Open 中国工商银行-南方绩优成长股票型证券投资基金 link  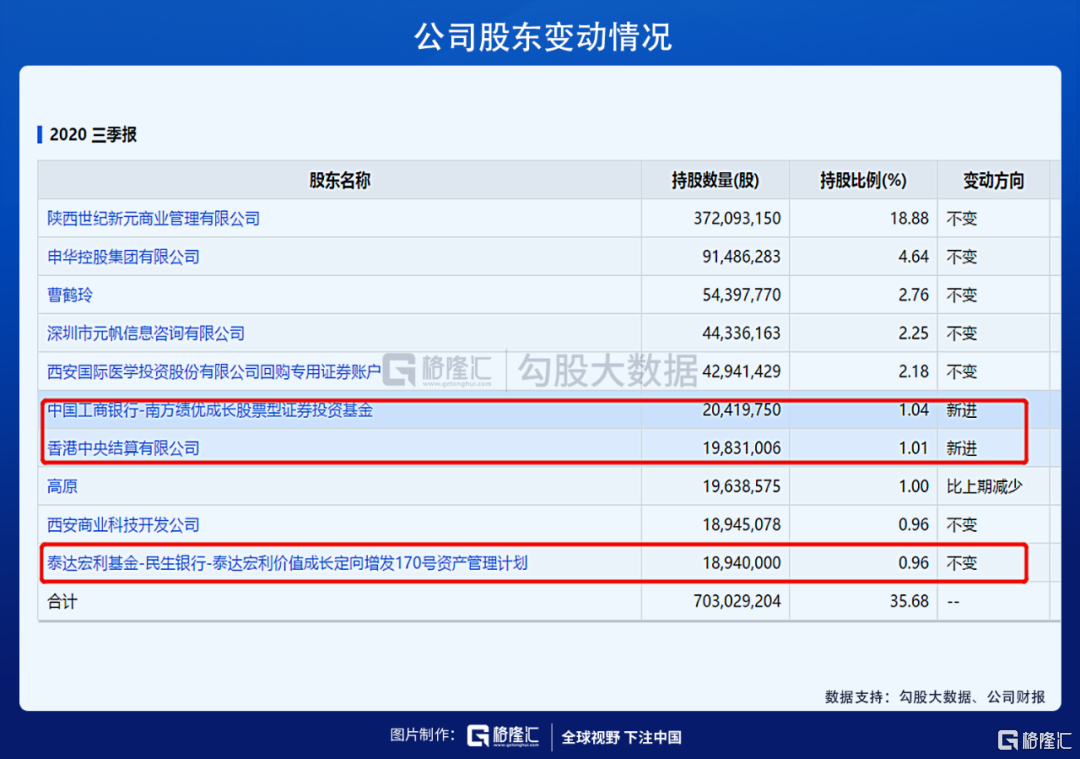pyautogui.click(x=210, y=410)
